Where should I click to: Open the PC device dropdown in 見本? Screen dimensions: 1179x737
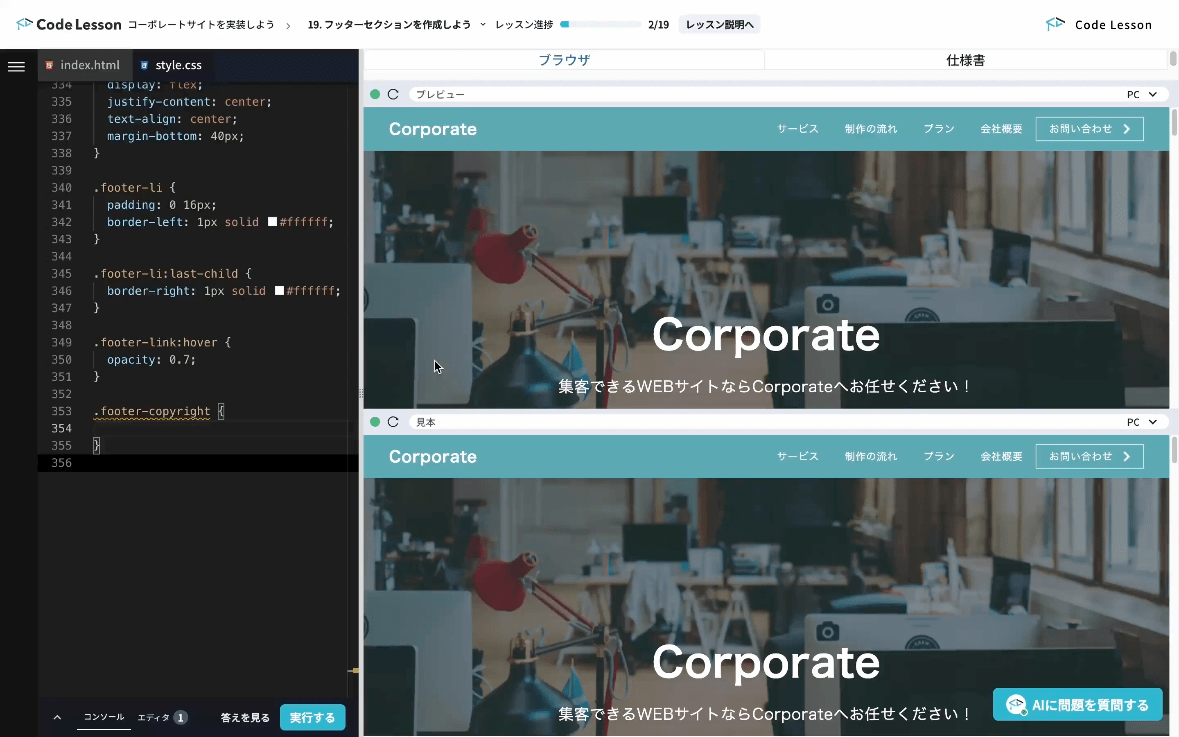coord(1141,422)
